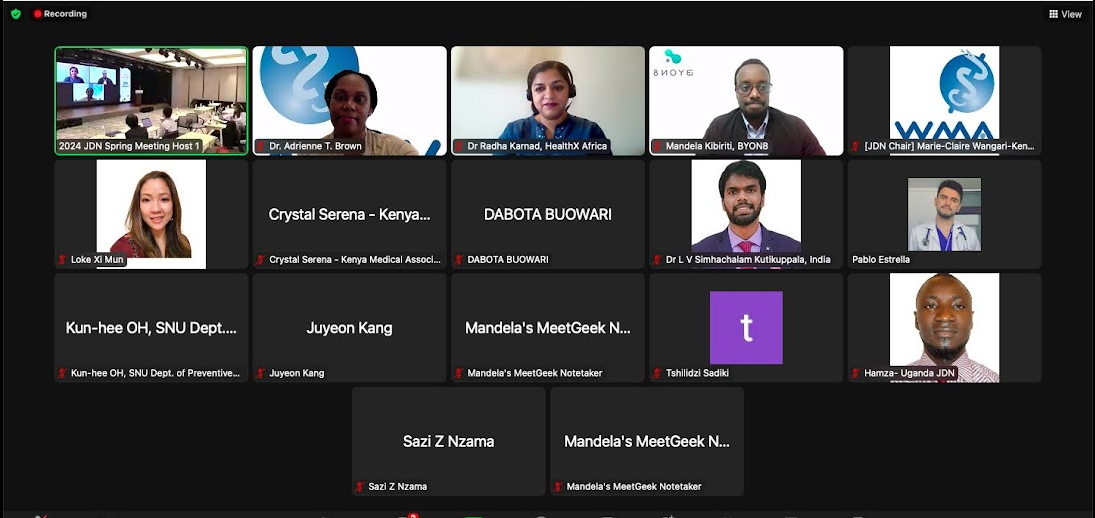1095x518 pixels.
Task: Open the View layout menu
Action: [1065, 14]
